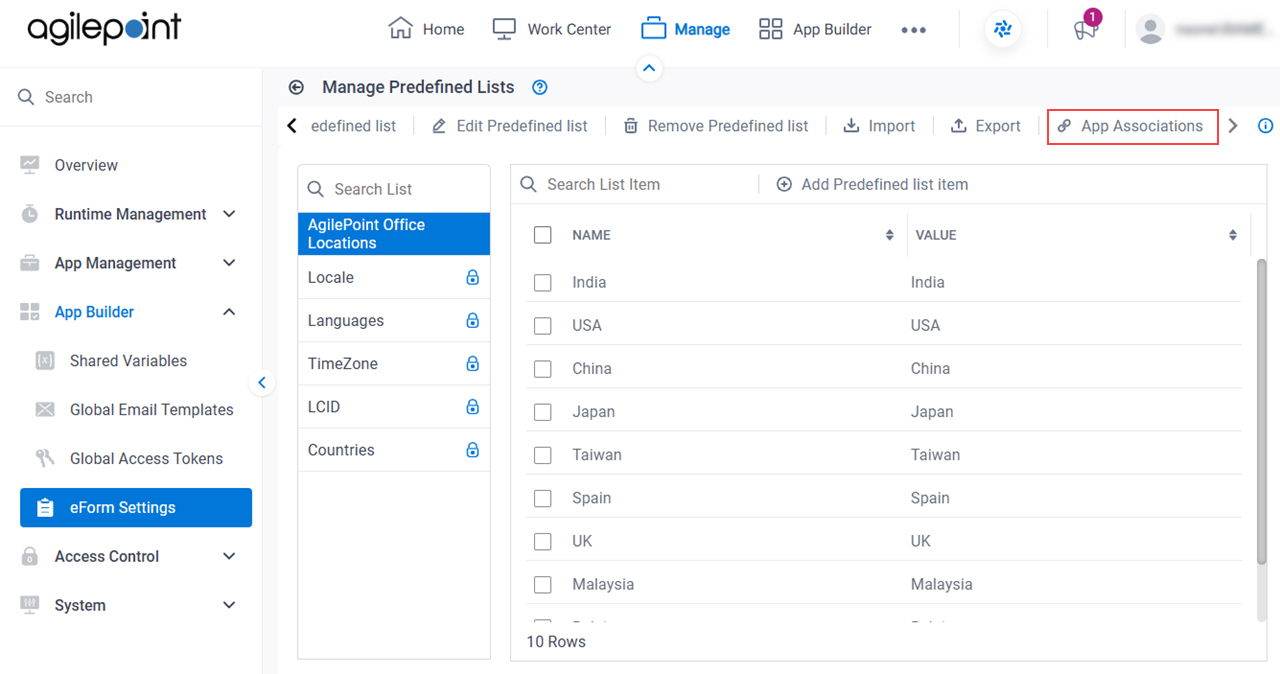Screen dimensions: 1280x674
Task: Focus the sidebar Search field
Action: click(x=131, y=97)
